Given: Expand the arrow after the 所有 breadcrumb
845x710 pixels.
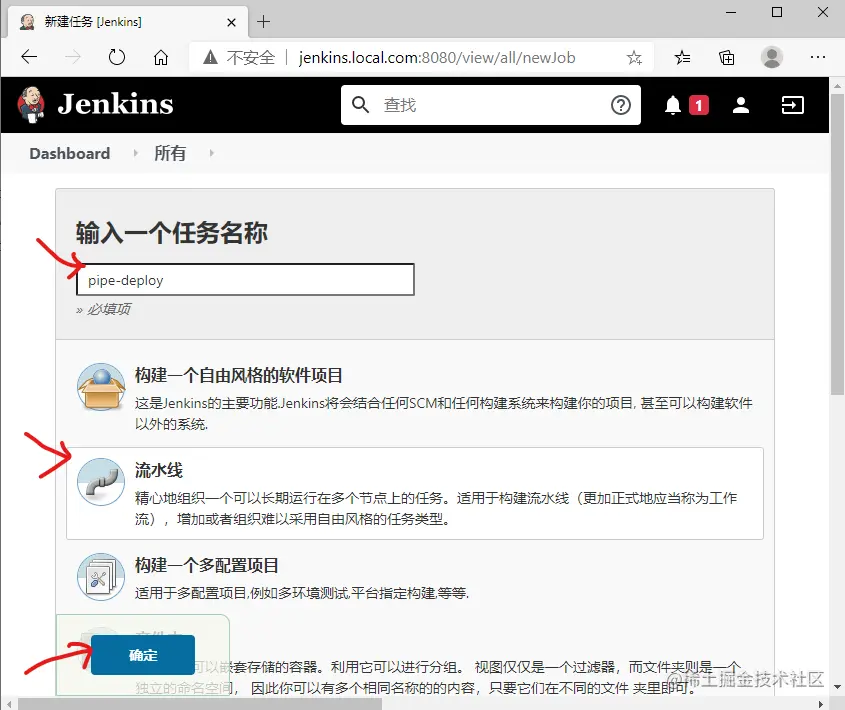Looking at the screenshot, I should (x=212, y=154).
